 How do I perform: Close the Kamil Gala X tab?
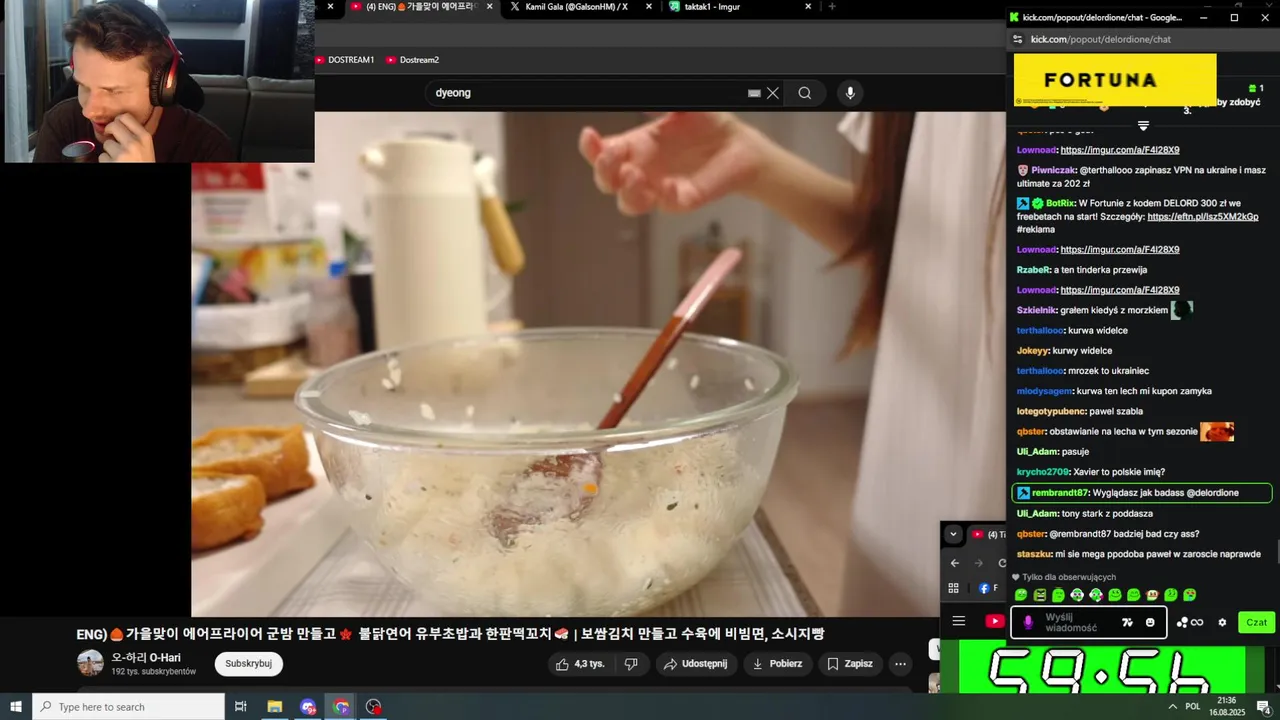coord(649,6)
